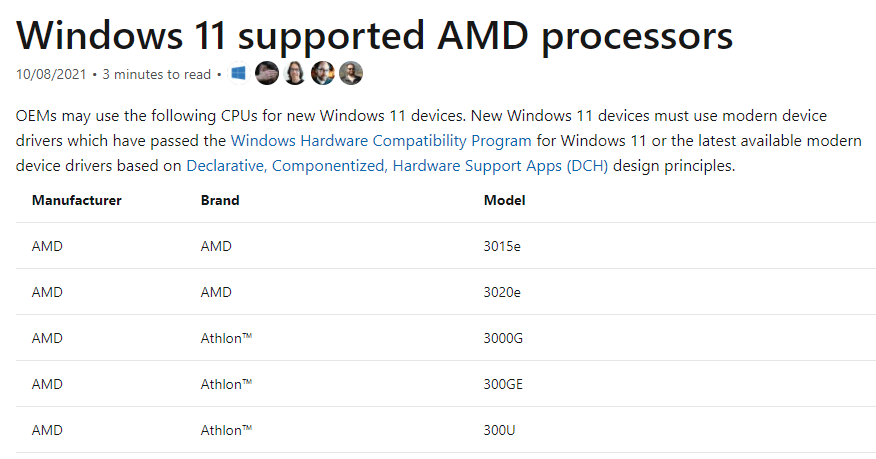Open Windows Hardware Compatibility Program link

(381, 141)
